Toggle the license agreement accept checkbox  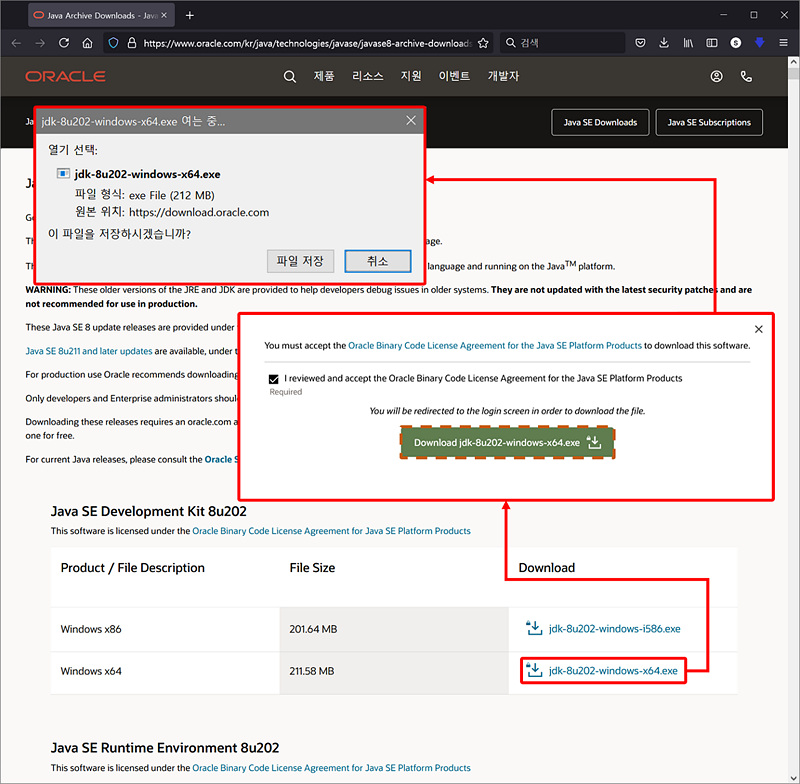point(273,379)
